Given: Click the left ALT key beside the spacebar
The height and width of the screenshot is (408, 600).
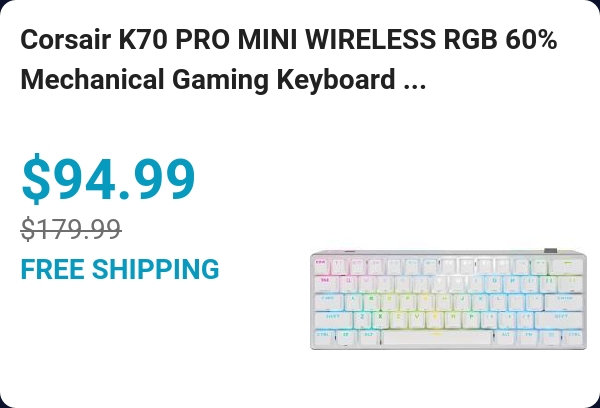Looking at the screenshot, I should pos(368,336).
